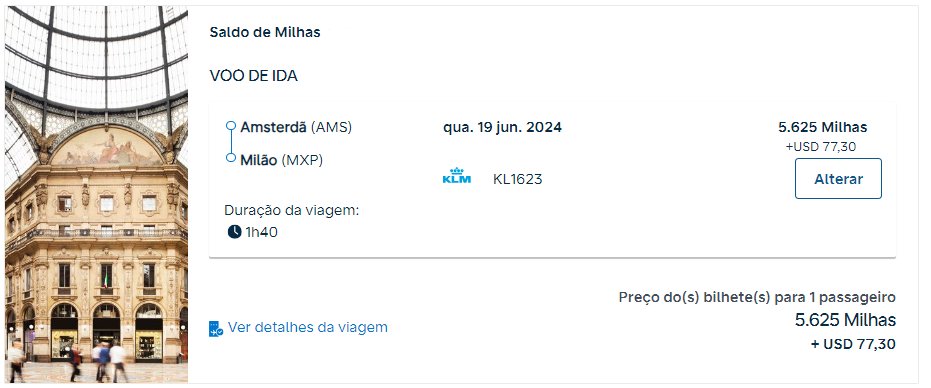The height and width of the screenshot is (388, 931).
Task: Click the KLM airline logo
Action: [x=457, y=176]
